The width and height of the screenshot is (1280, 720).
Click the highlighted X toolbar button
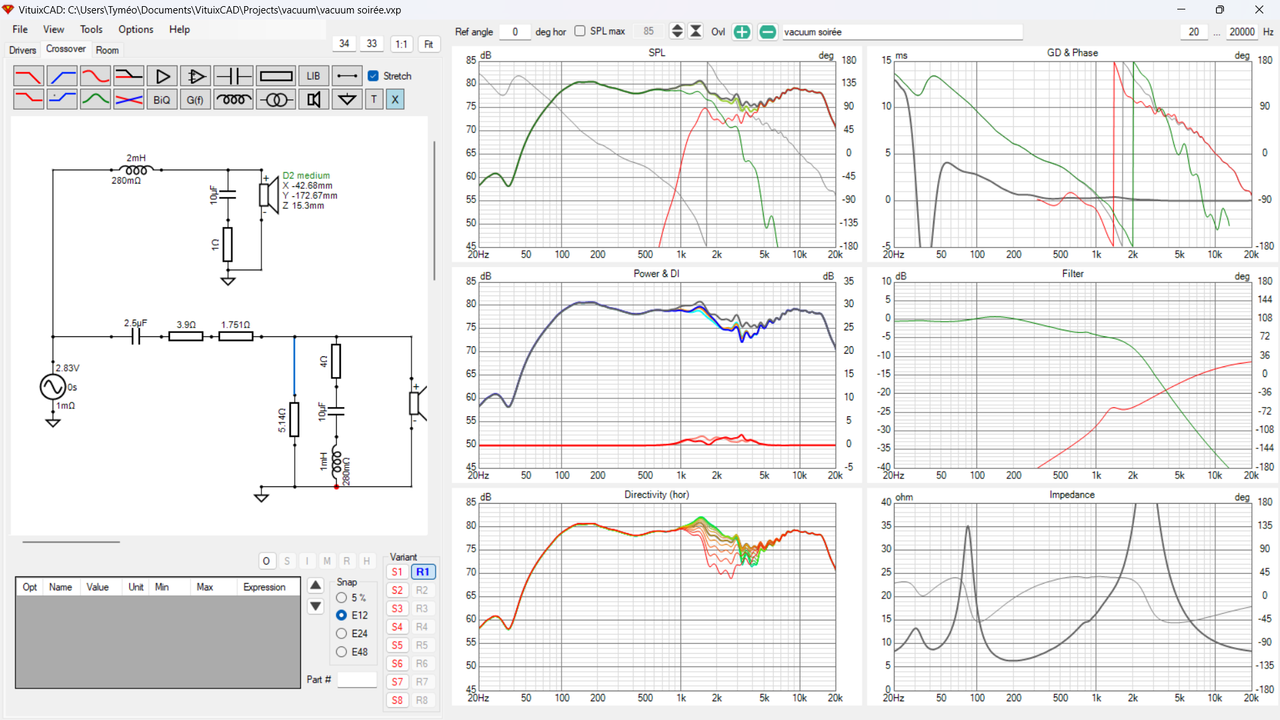pos(395,99)
